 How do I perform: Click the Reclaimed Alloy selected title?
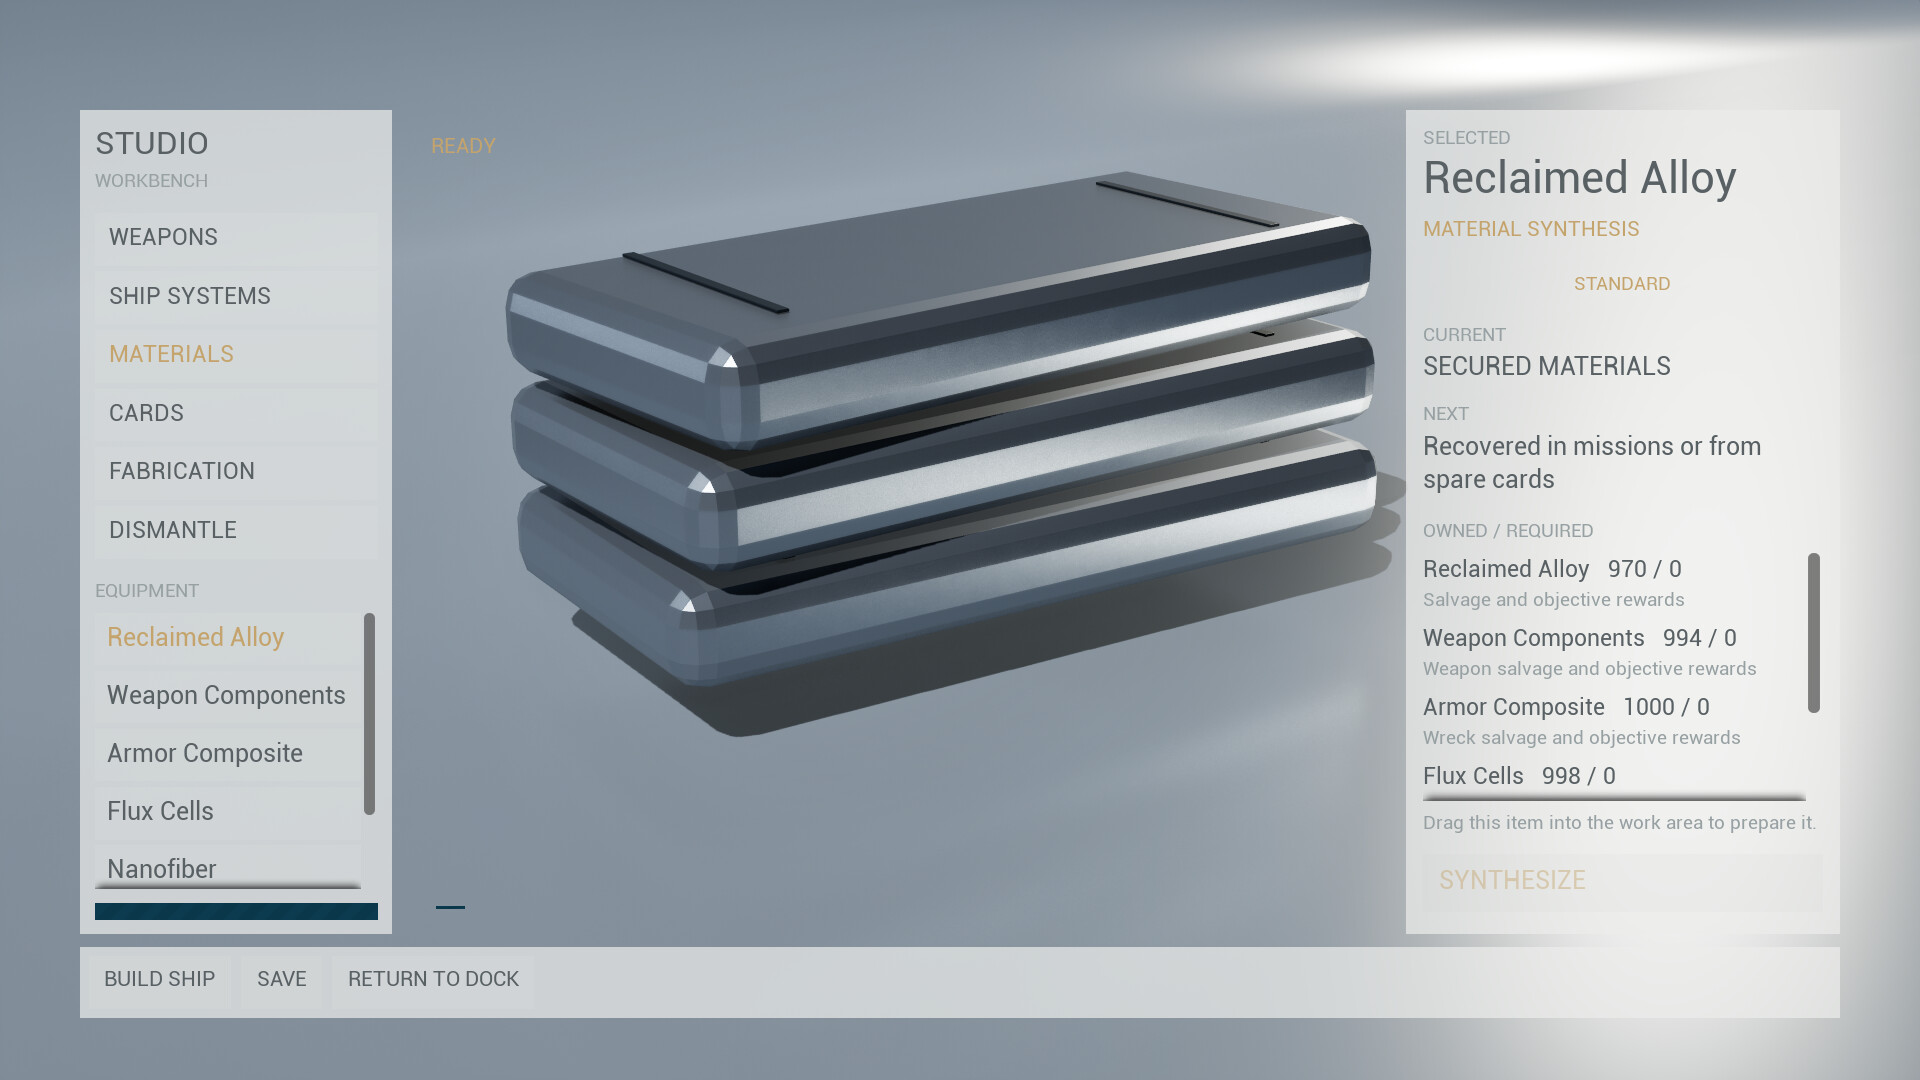(1580, 178)
